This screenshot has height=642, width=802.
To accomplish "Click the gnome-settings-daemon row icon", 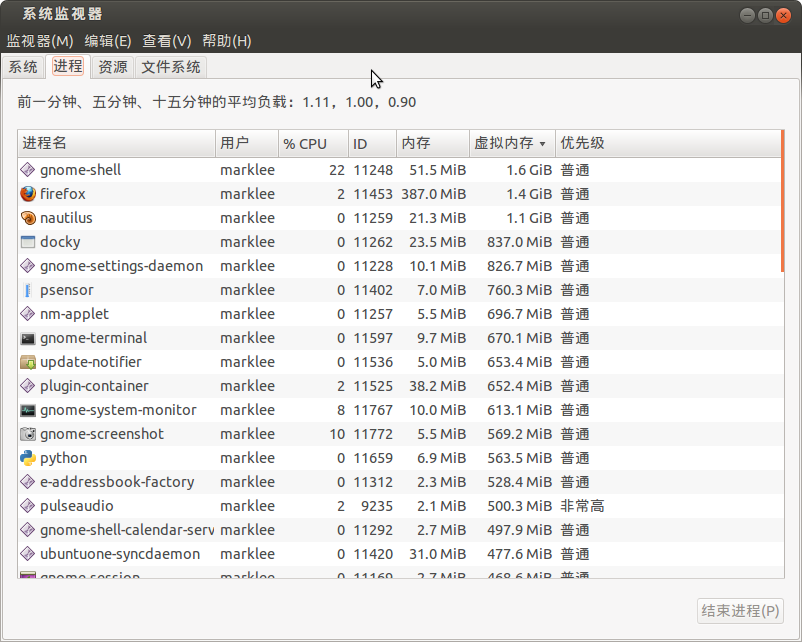I will click(28, 266).
